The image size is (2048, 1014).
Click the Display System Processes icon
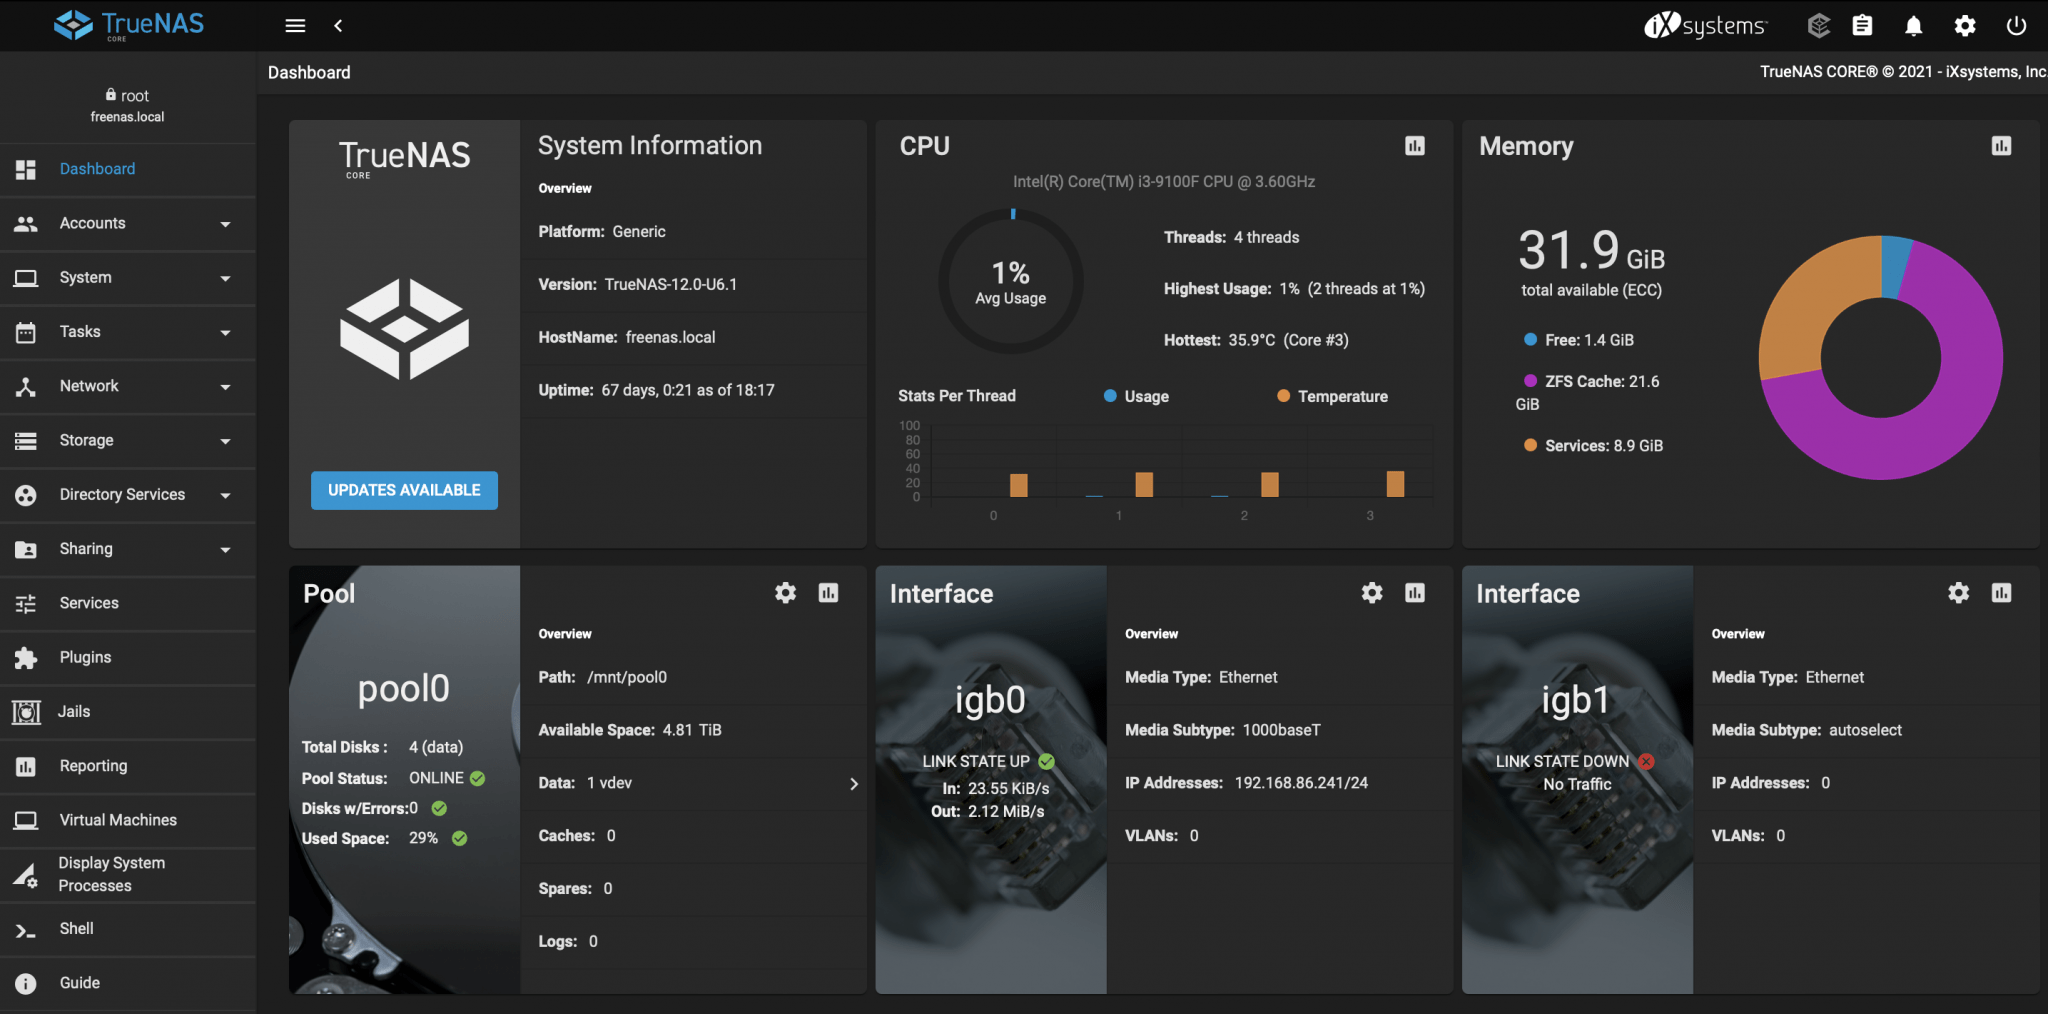pos(26,876)
